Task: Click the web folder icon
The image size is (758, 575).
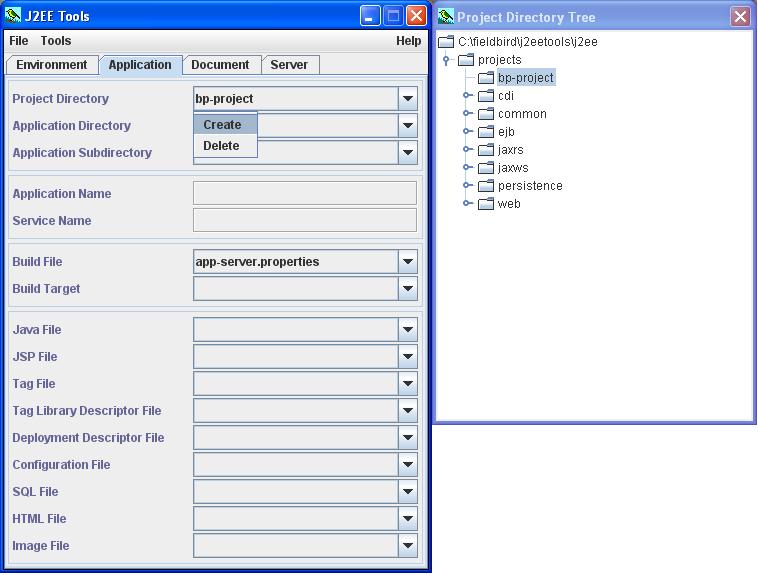Action: 485,204
